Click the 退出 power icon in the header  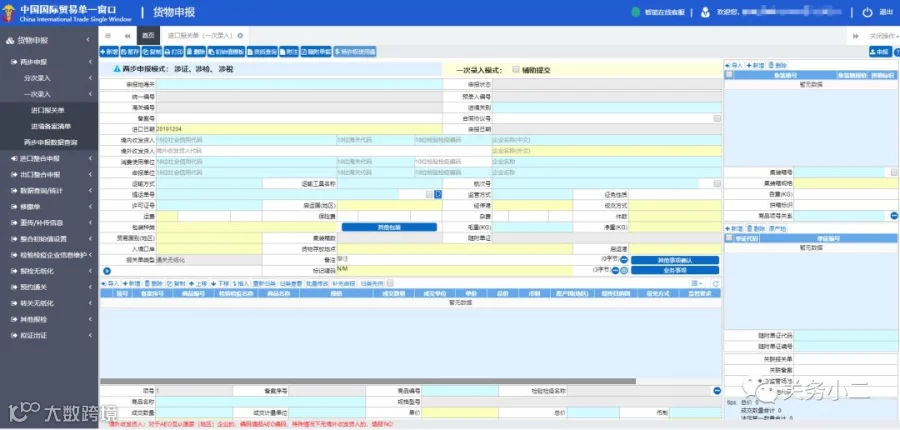[x=867, y=13]
